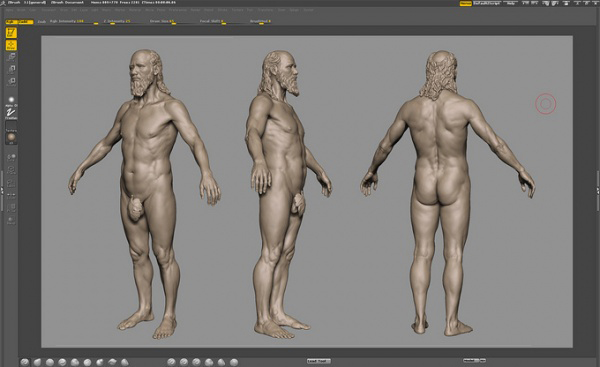Click the Menus button in title bar
Image resolution: width=600 pixels, height=367 pixels.
[x=466, y=3]
